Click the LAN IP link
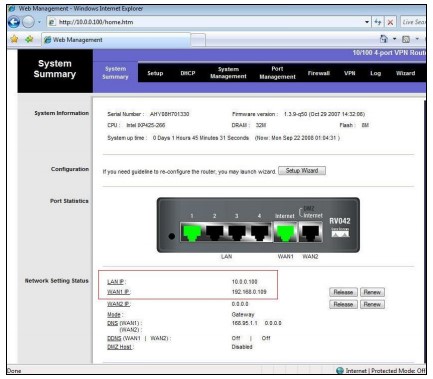The width and height of the screenshot is (433, 379). [x=116, y=282]
